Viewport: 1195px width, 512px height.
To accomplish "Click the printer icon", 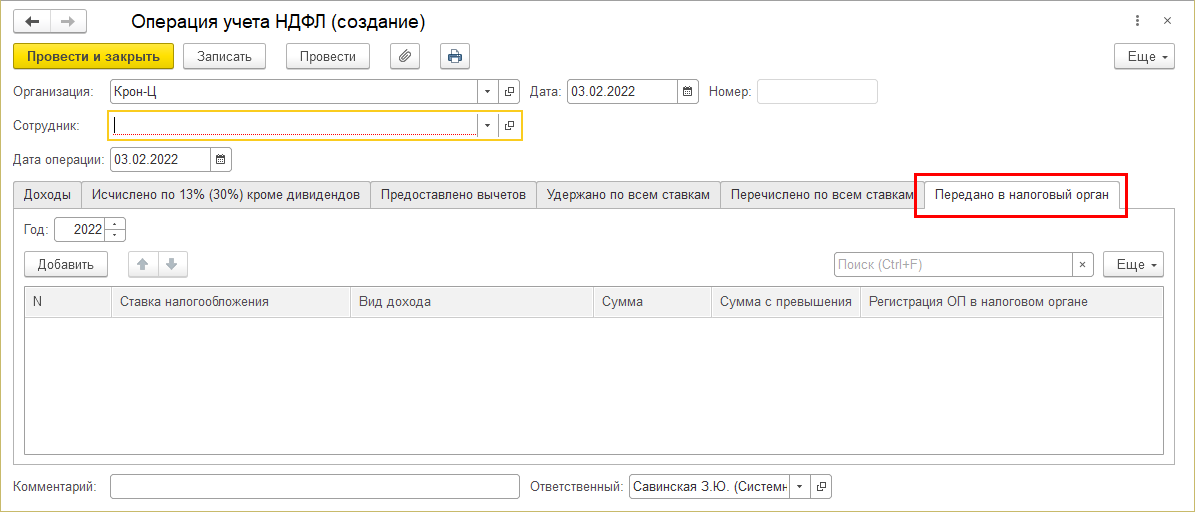I will click(x=455, y=56).
